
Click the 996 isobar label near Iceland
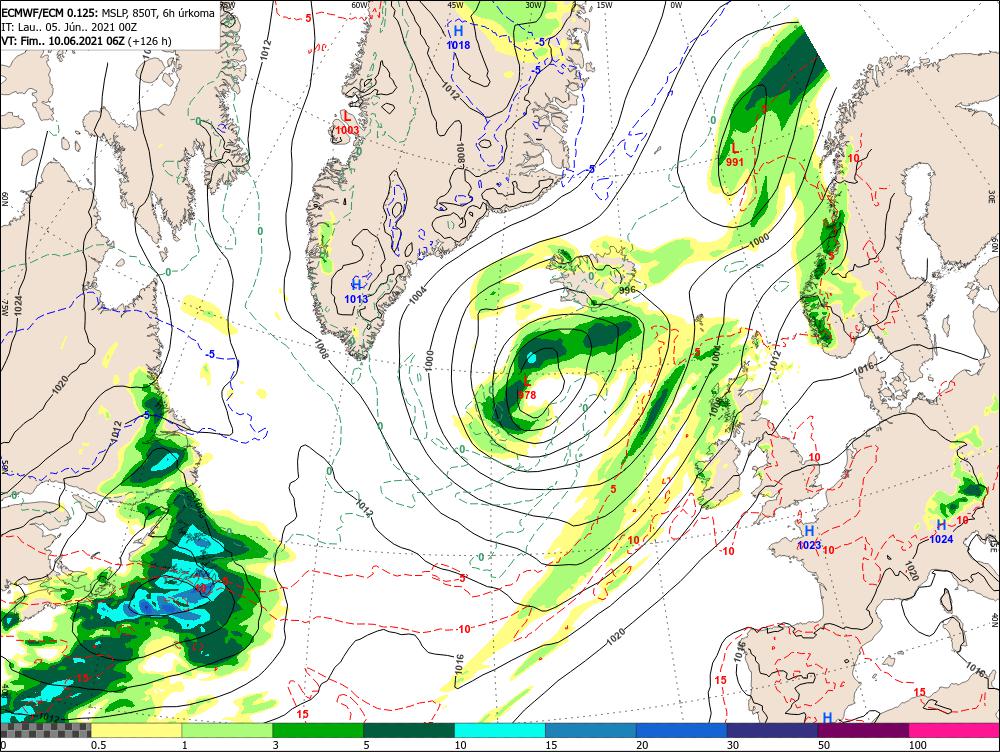(x=628, y=289)
